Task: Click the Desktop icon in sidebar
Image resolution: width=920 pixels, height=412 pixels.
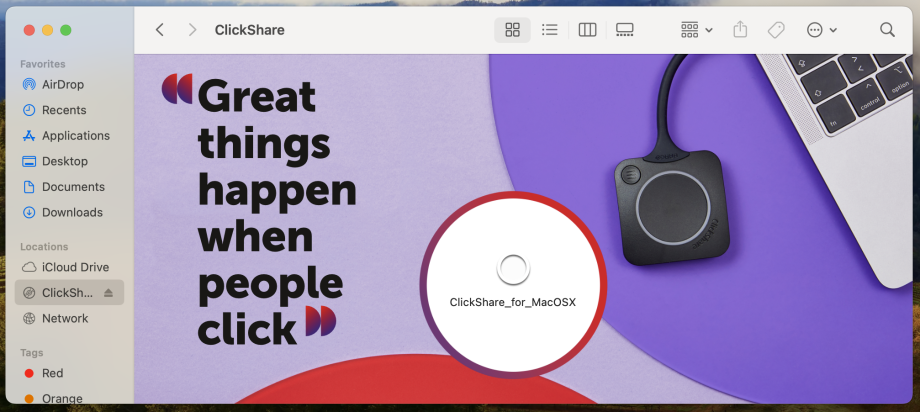Action: coord(29,161)
